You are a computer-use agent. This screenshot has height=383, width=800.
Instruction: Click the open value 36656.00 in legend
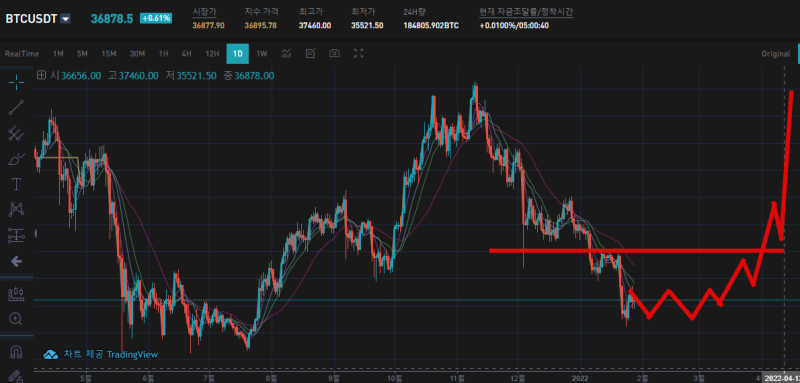81,75
